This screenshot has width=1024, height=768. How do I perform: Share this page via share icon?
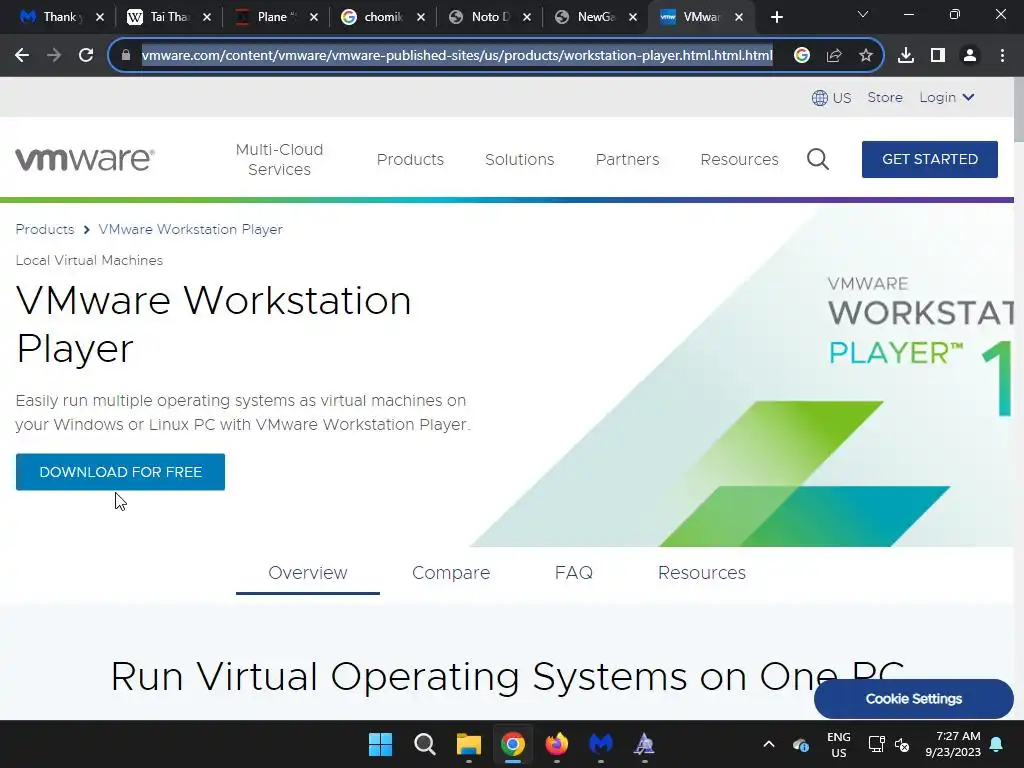pyautogui.click(x=834, y=56)
